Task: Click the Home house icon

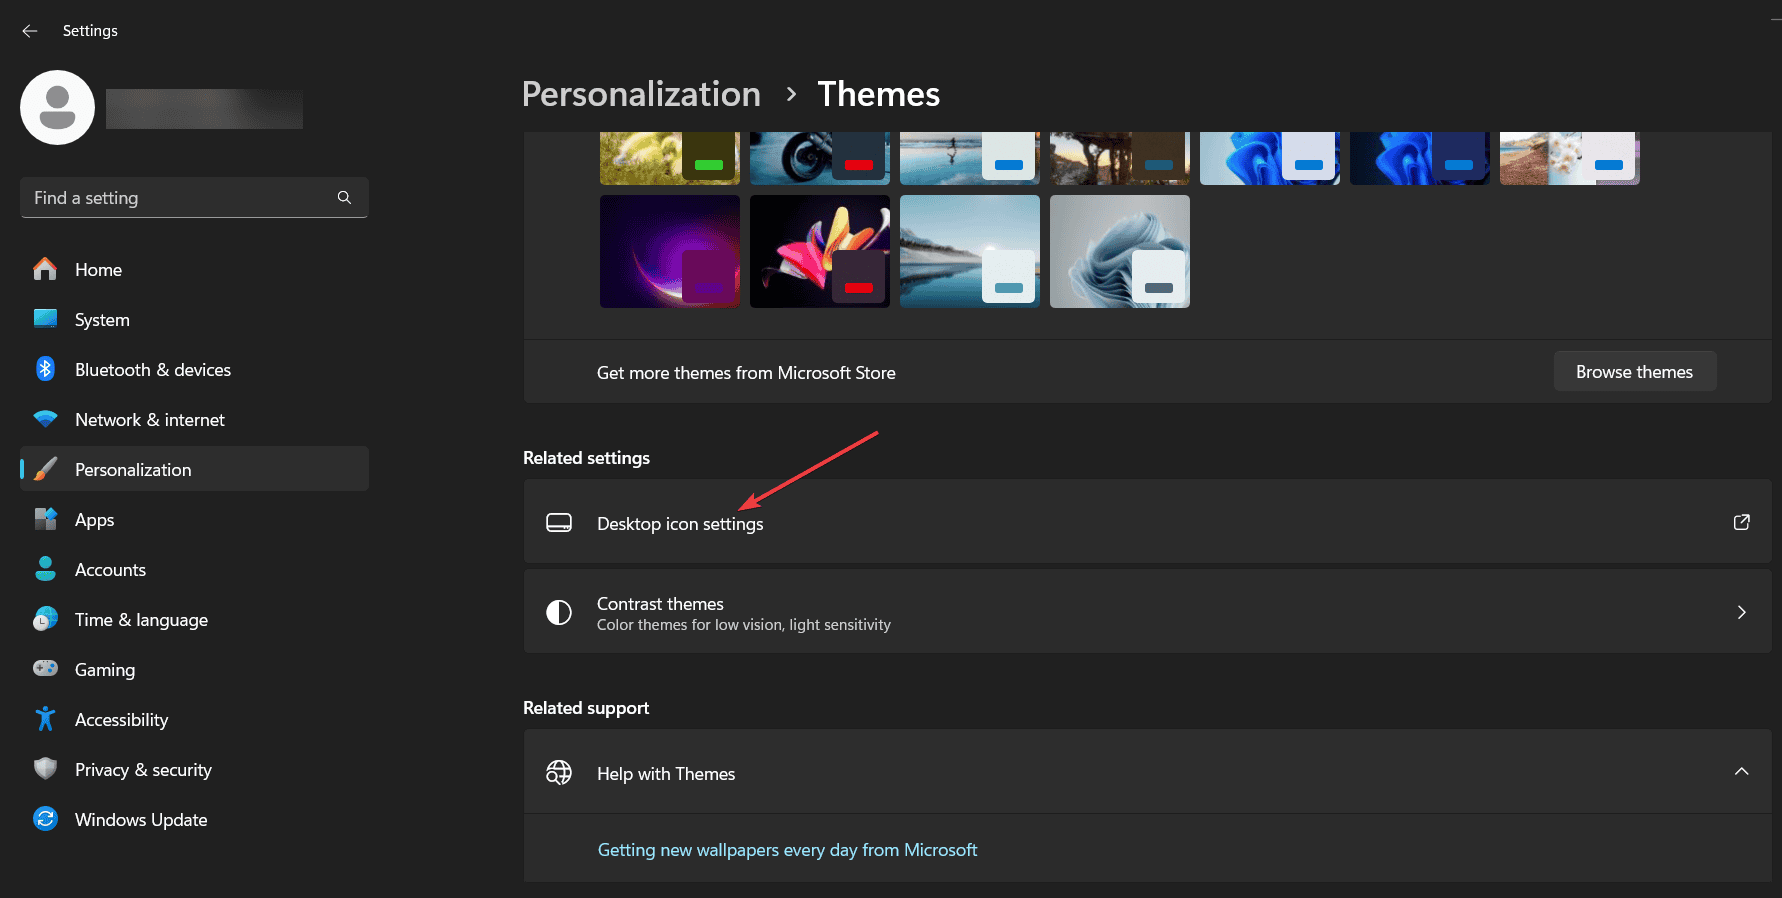Action: 45,269
